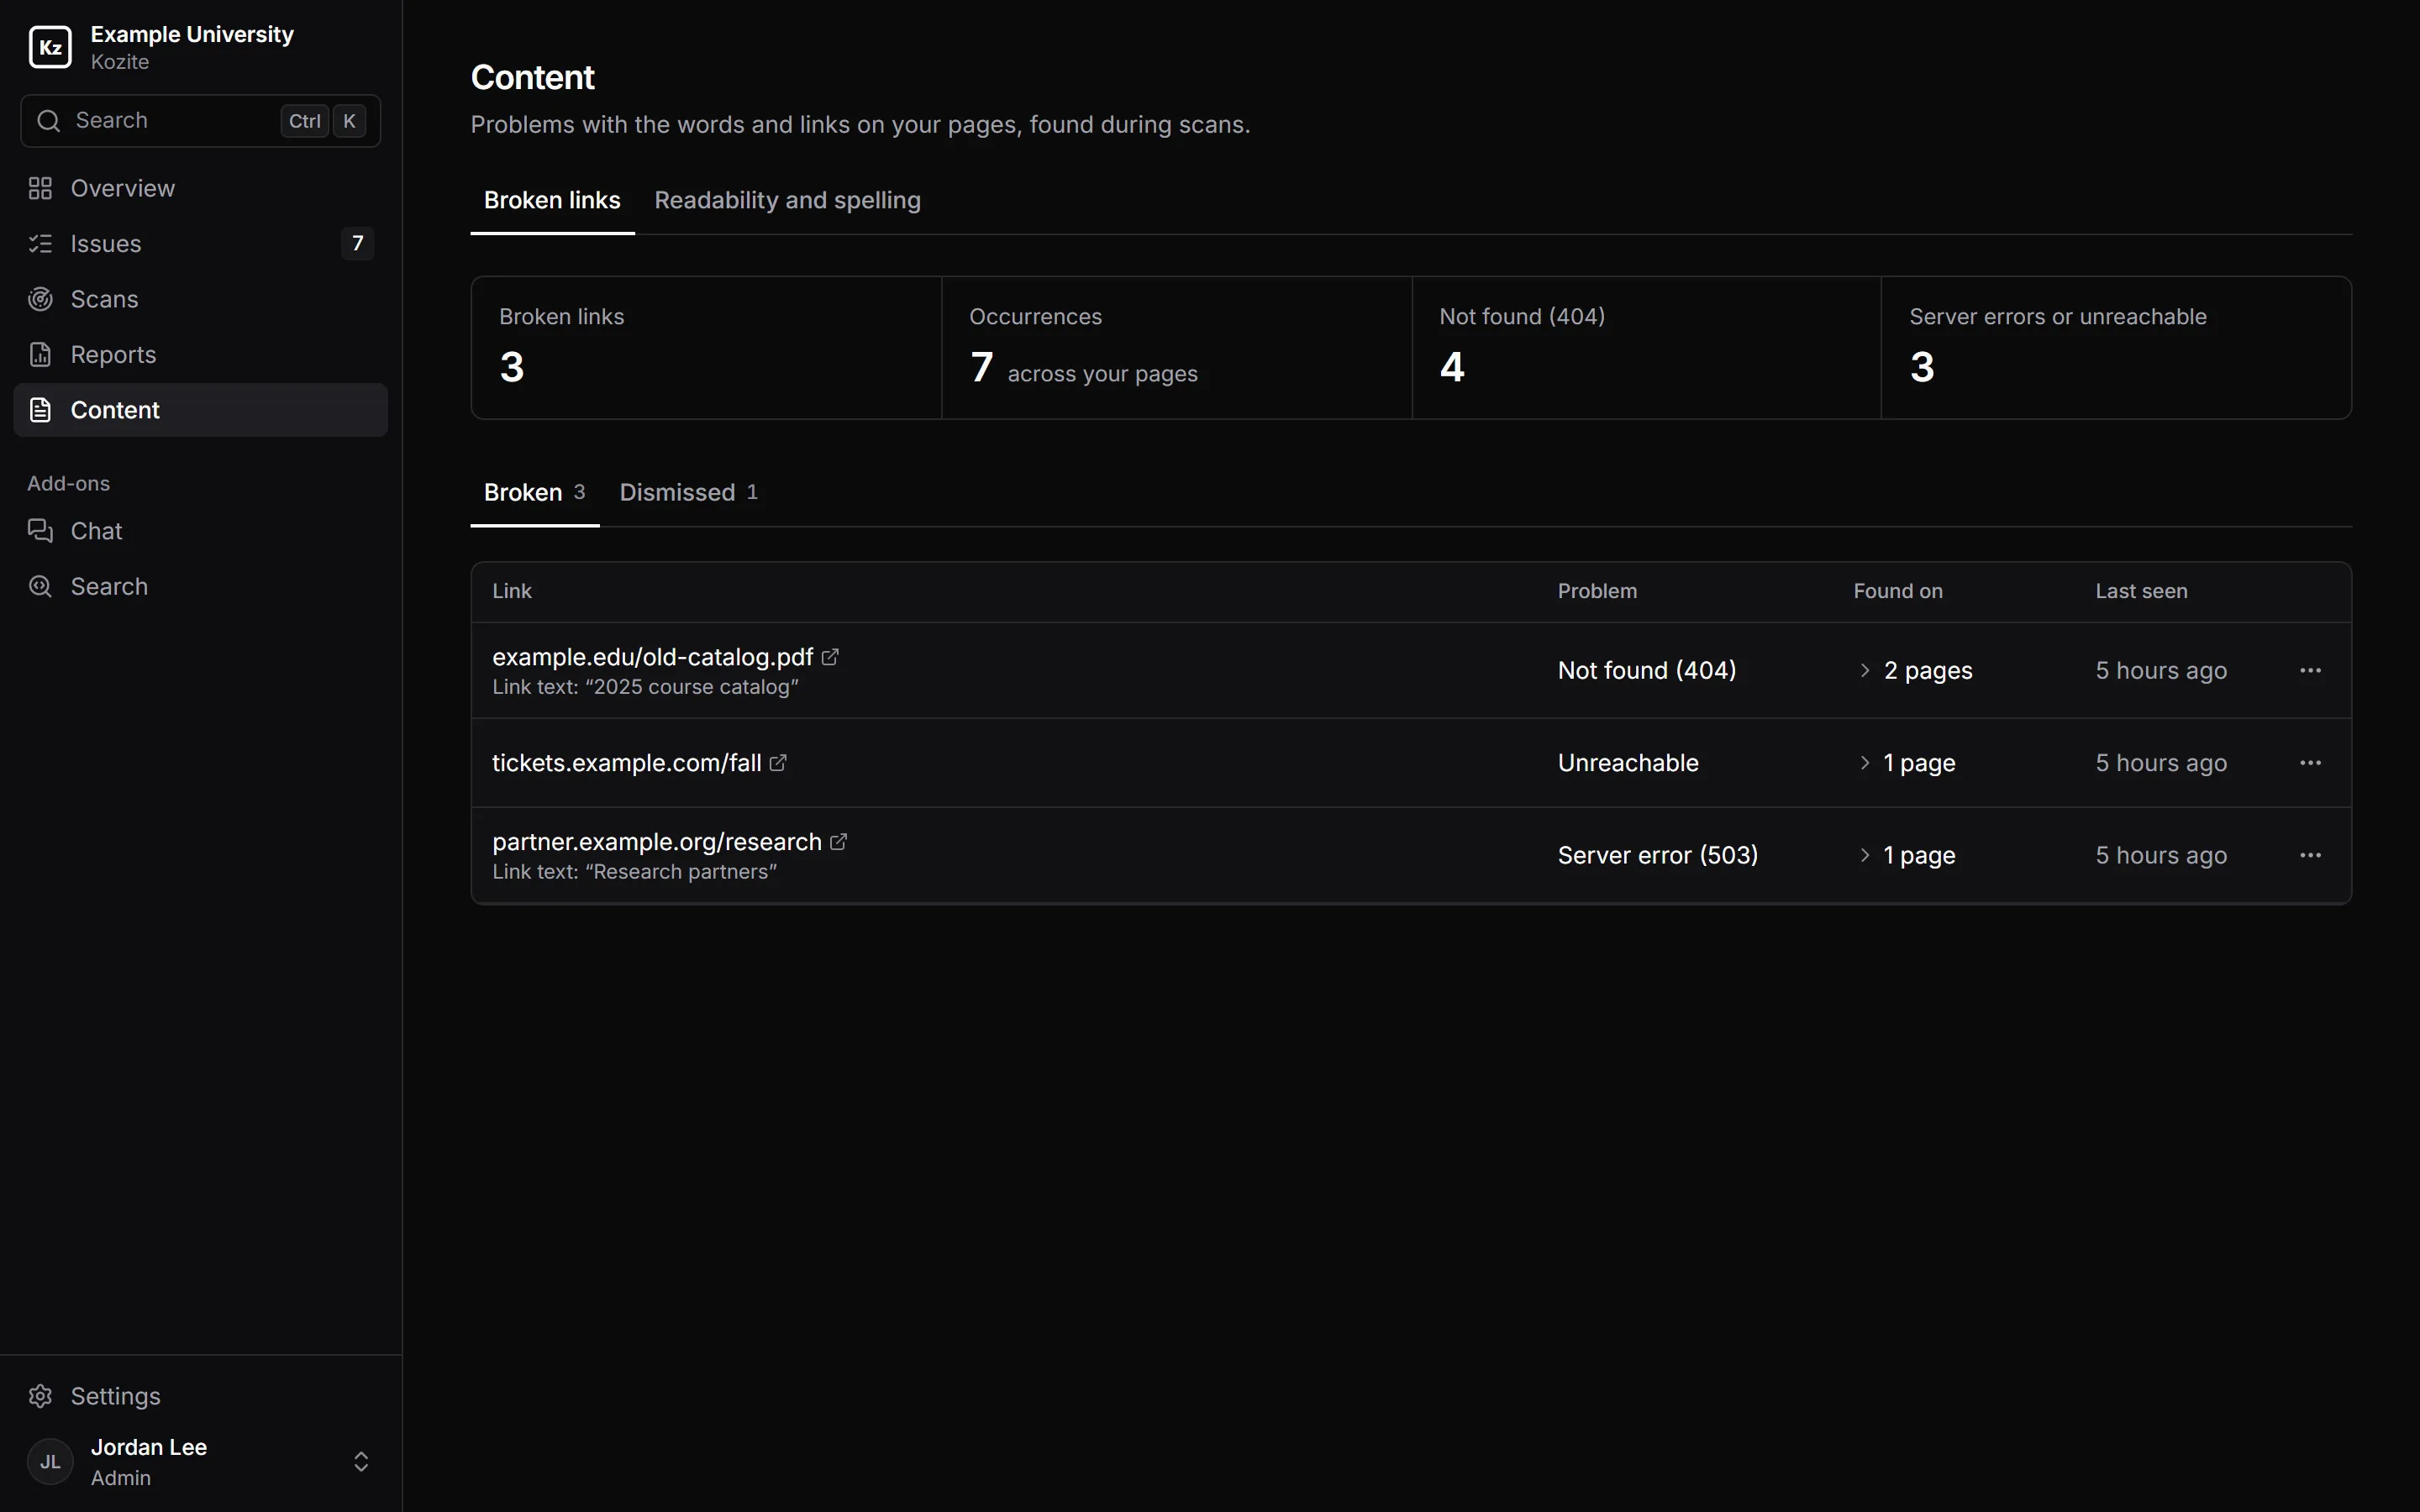
Task: Select the Broken links tab
Action: coord(552,200)
